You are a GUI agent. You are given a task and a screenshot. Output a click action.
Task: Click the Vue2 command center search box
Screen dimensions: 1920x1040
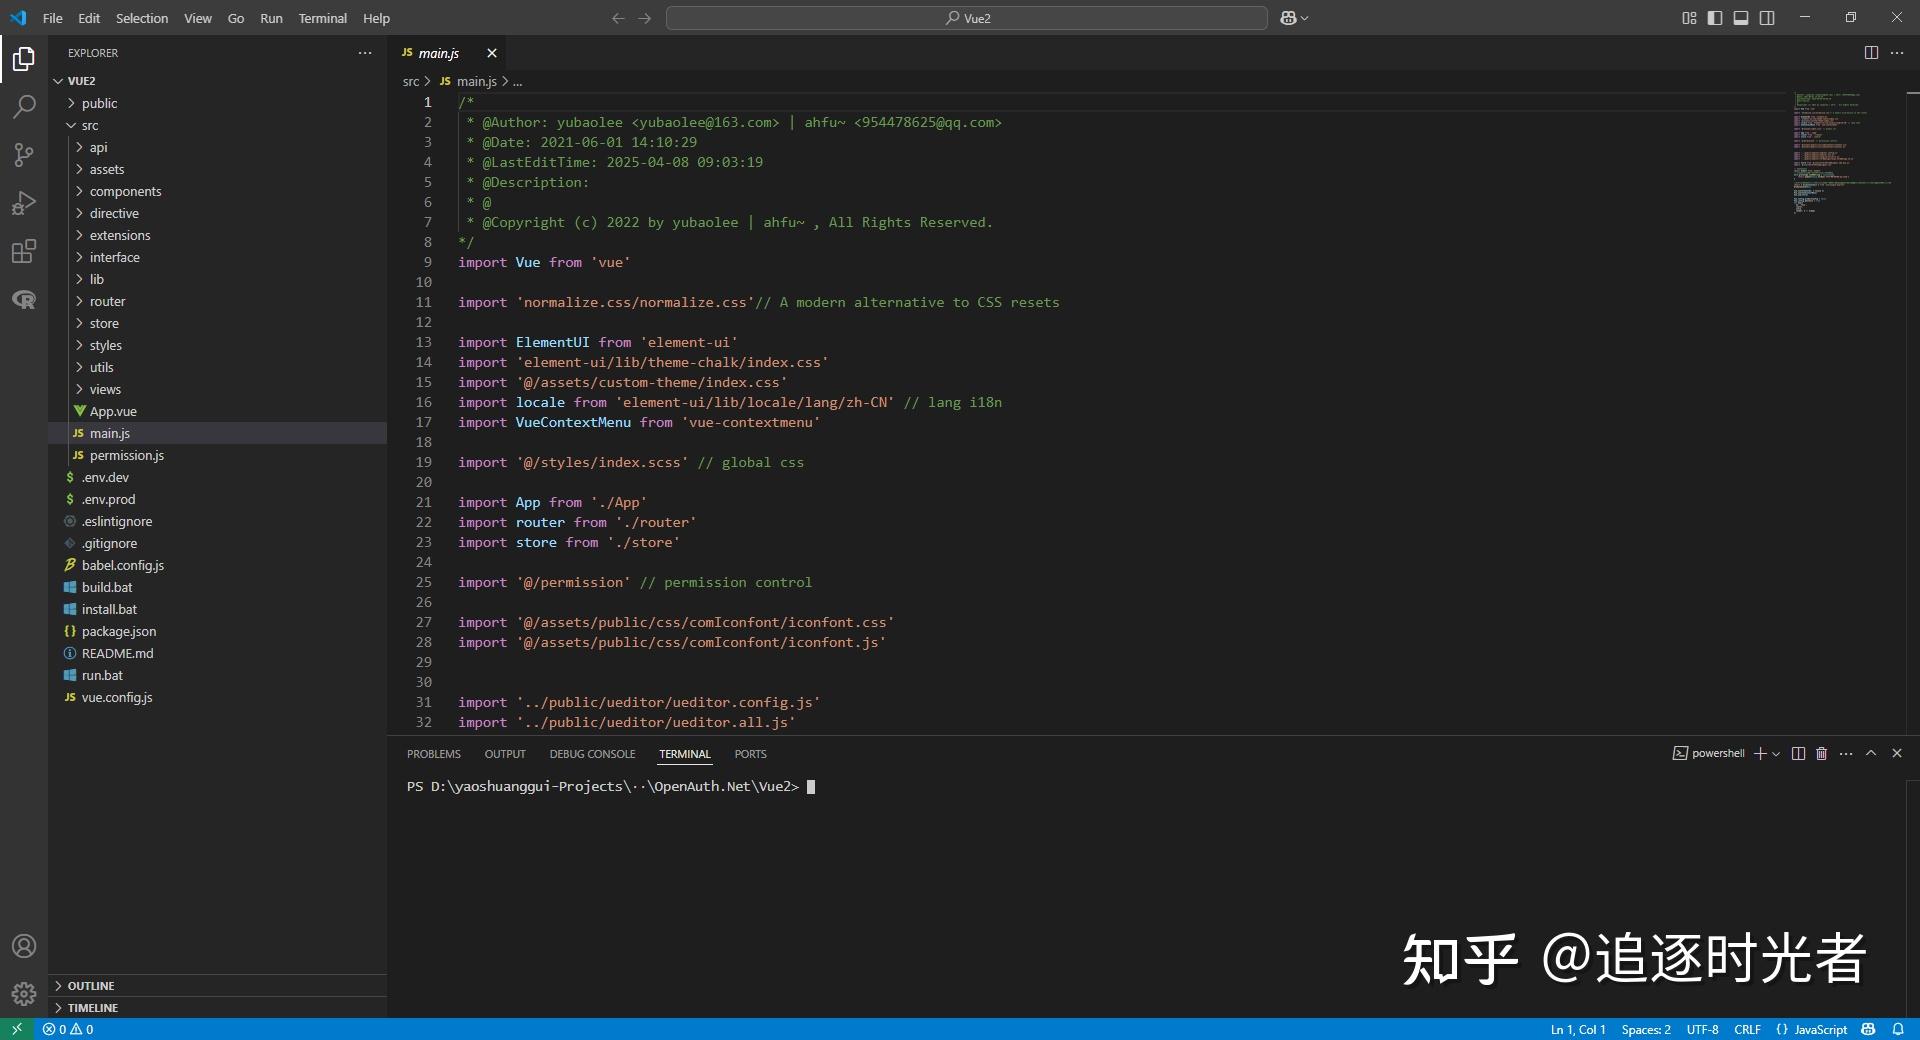pos(966,18)
